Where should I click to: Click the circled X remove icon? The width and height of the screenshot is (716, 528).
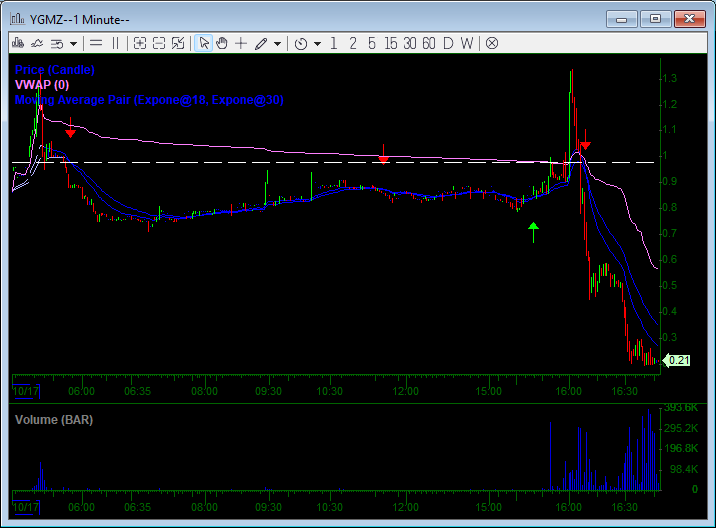[x=492, y=43]
